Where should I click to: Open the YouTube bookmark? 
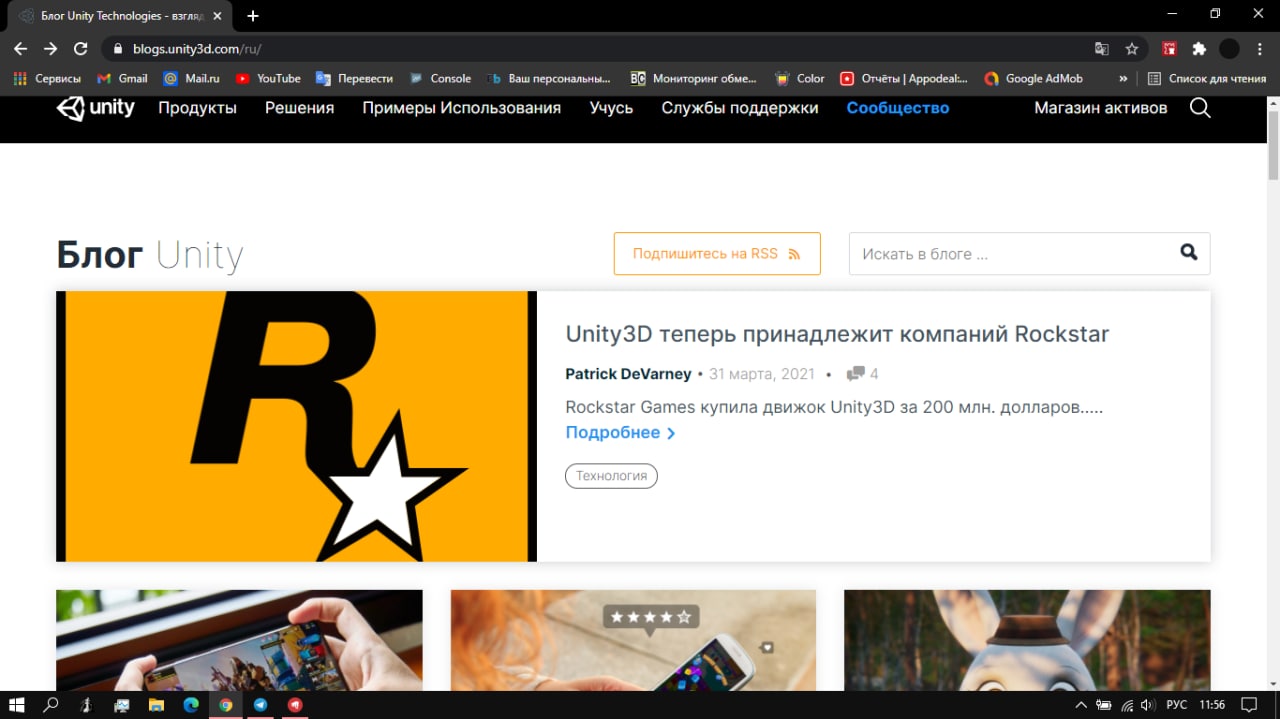pos(268,78)
